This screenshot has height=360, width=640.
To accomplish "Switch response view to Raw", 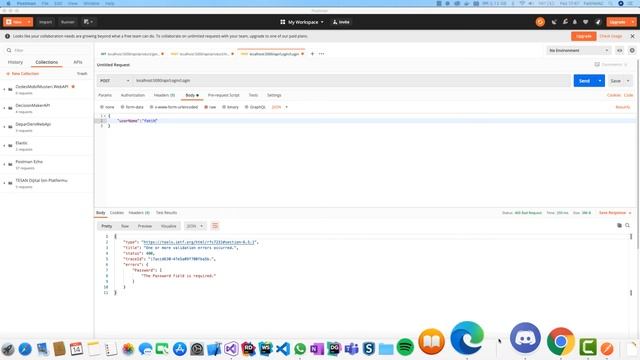I will (x=125, y=226).
